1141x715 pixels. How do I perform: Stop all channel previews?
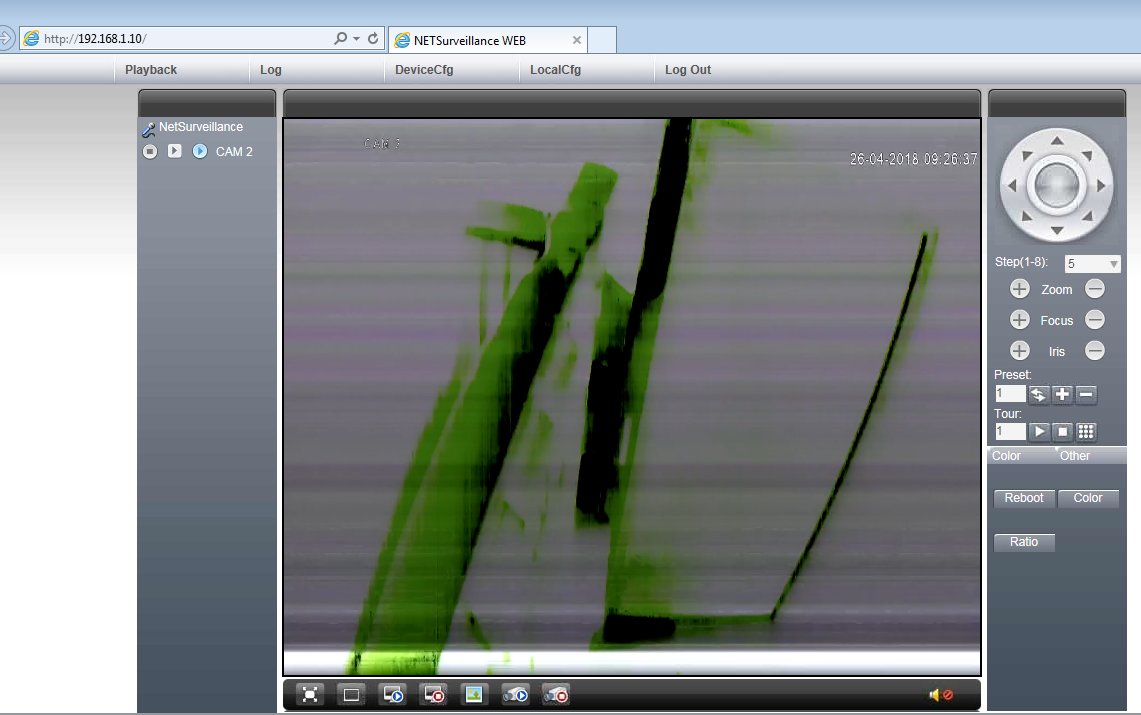[x=433, y=694]
